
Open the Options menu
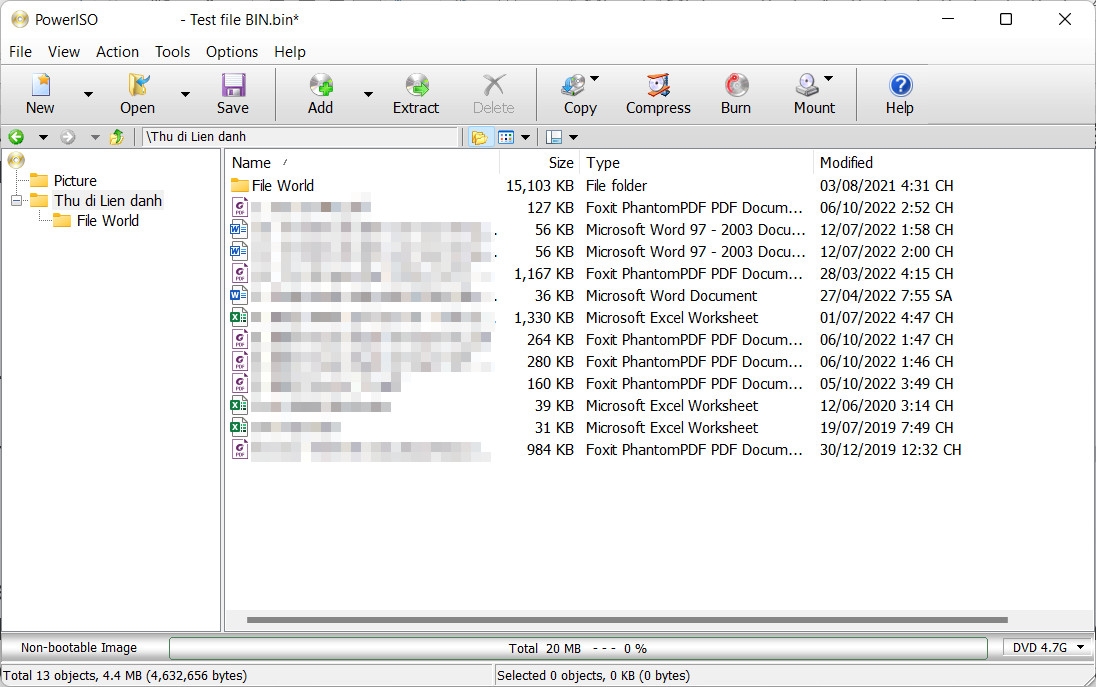point(232,52)
